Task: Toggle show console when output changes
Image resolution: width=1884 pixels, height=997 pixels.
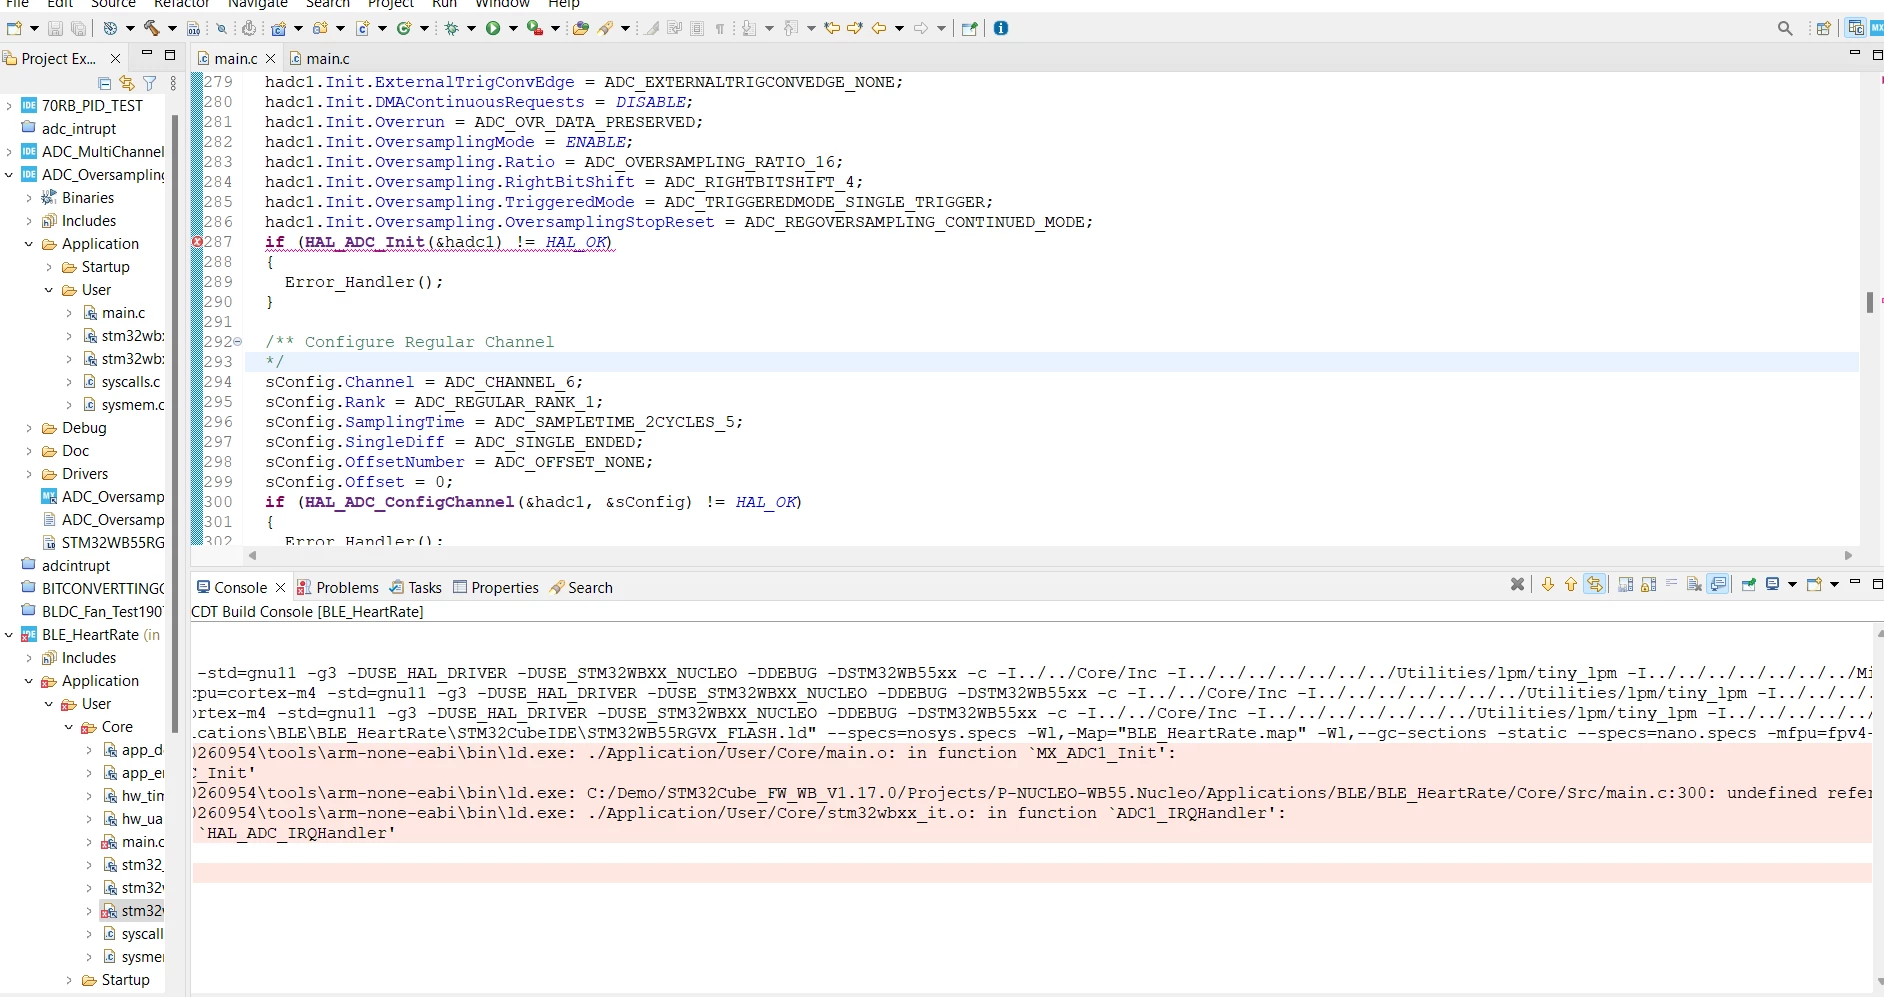Action: (1718, 585)
